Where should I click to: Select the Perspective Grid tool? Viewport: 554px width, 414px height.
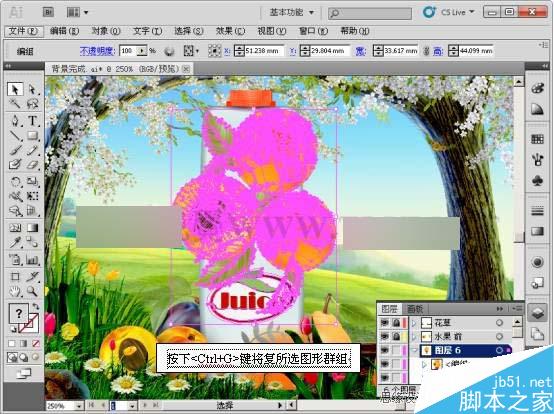tap(33, 211)
